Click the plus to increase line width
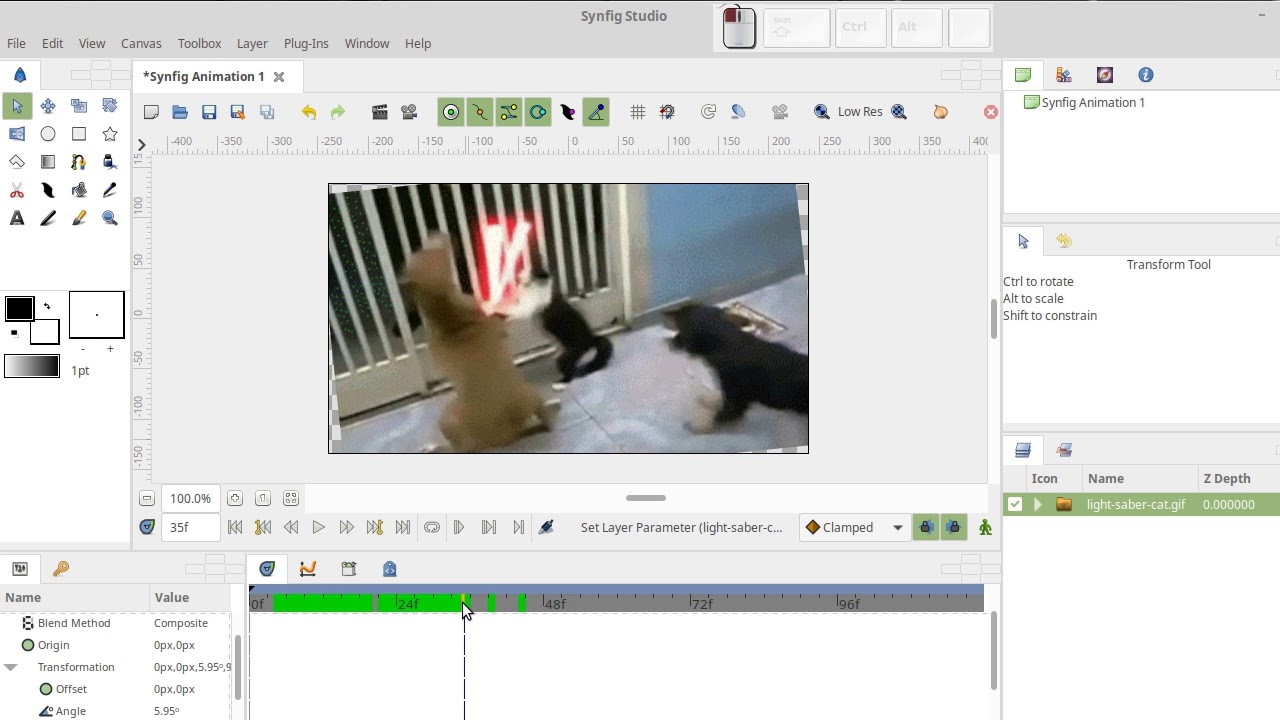 110,348
